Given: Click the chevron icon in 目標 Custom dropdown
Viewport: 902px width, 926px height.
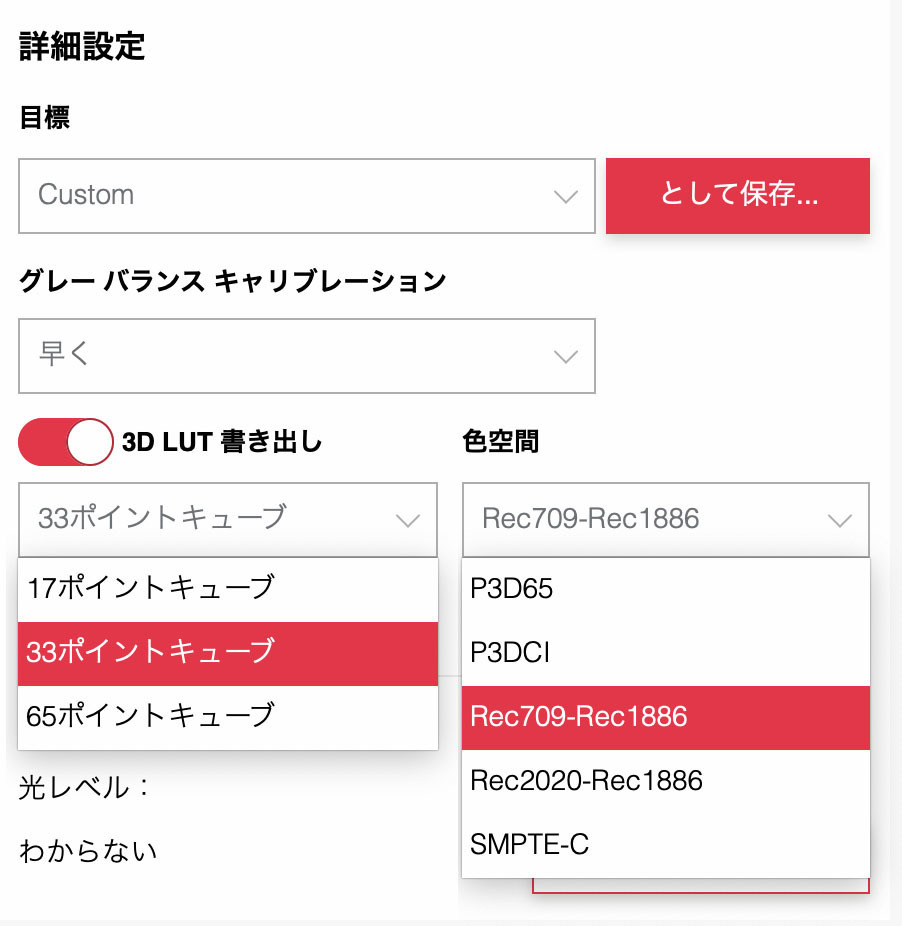Looking at the screenshot, I should pos(566,196).
